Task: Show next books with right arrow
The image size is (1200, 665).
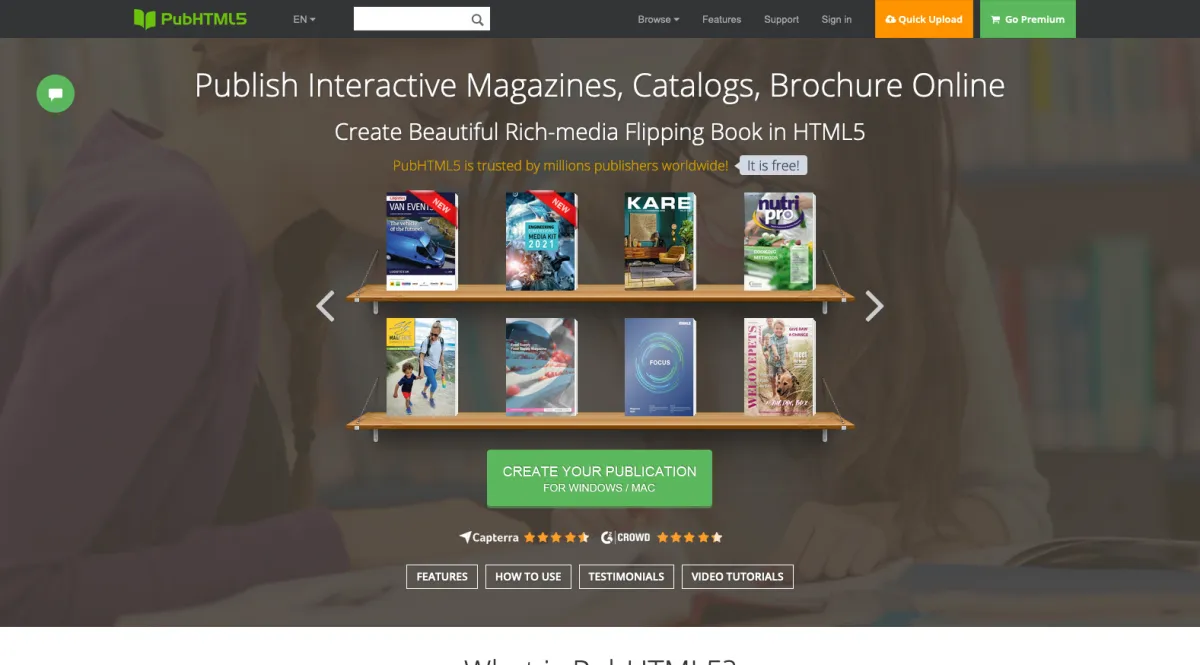Action: [874, 306]
